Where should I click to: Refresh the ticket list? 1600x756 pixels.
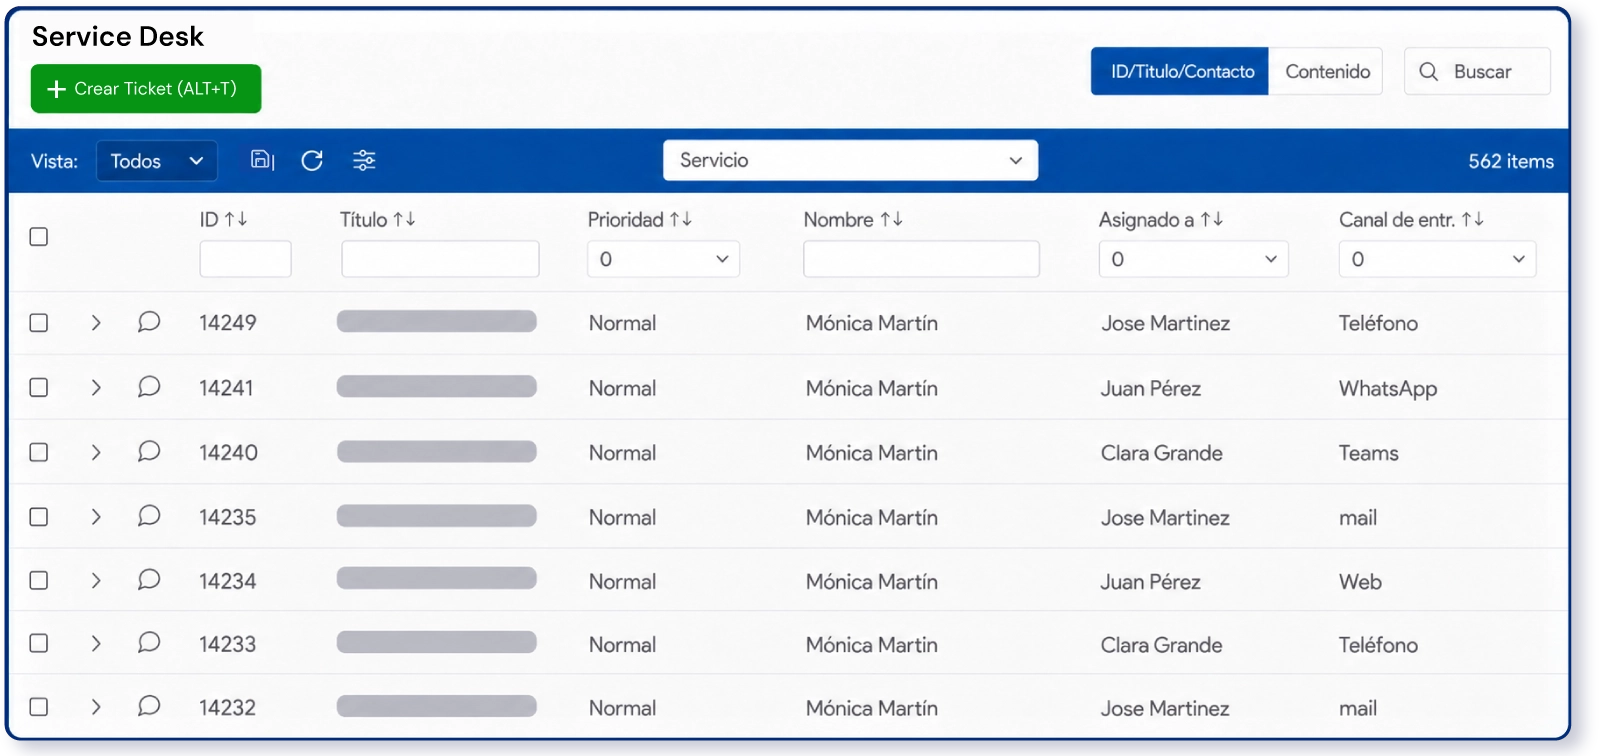coord(312,160)
